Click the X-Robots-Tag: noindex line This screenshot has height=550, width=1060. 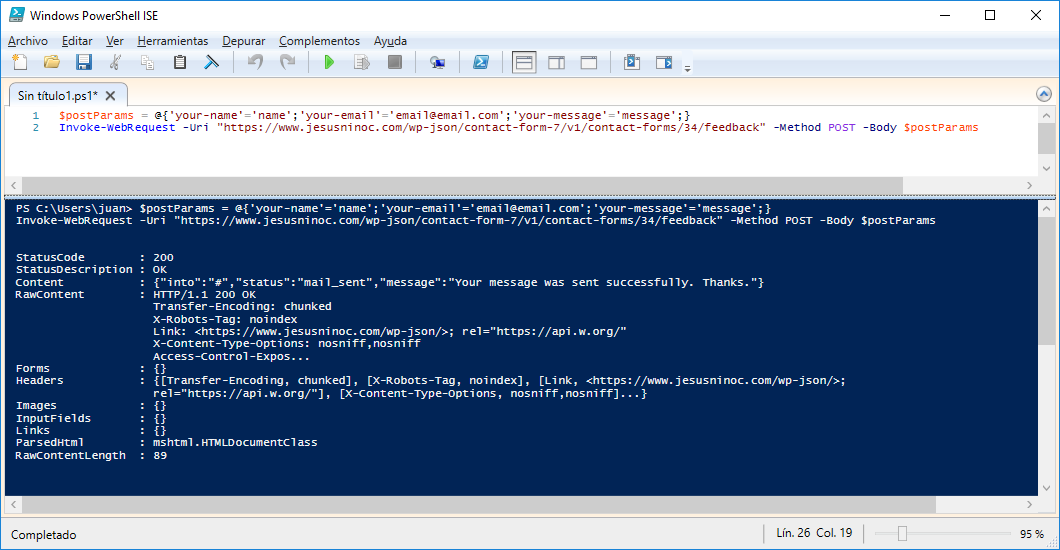[225, 319]
